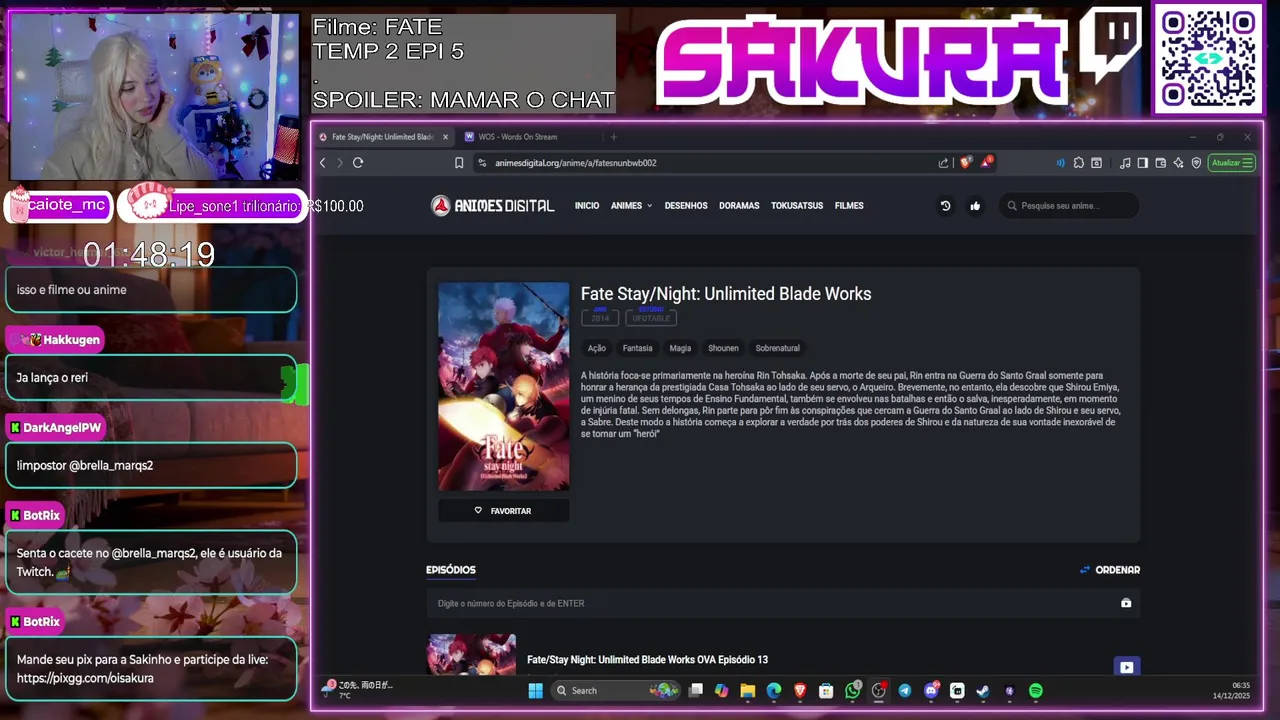
Task: Open Brave Shields lion icon
Action: pyautogui.click(x=965, y=163)
